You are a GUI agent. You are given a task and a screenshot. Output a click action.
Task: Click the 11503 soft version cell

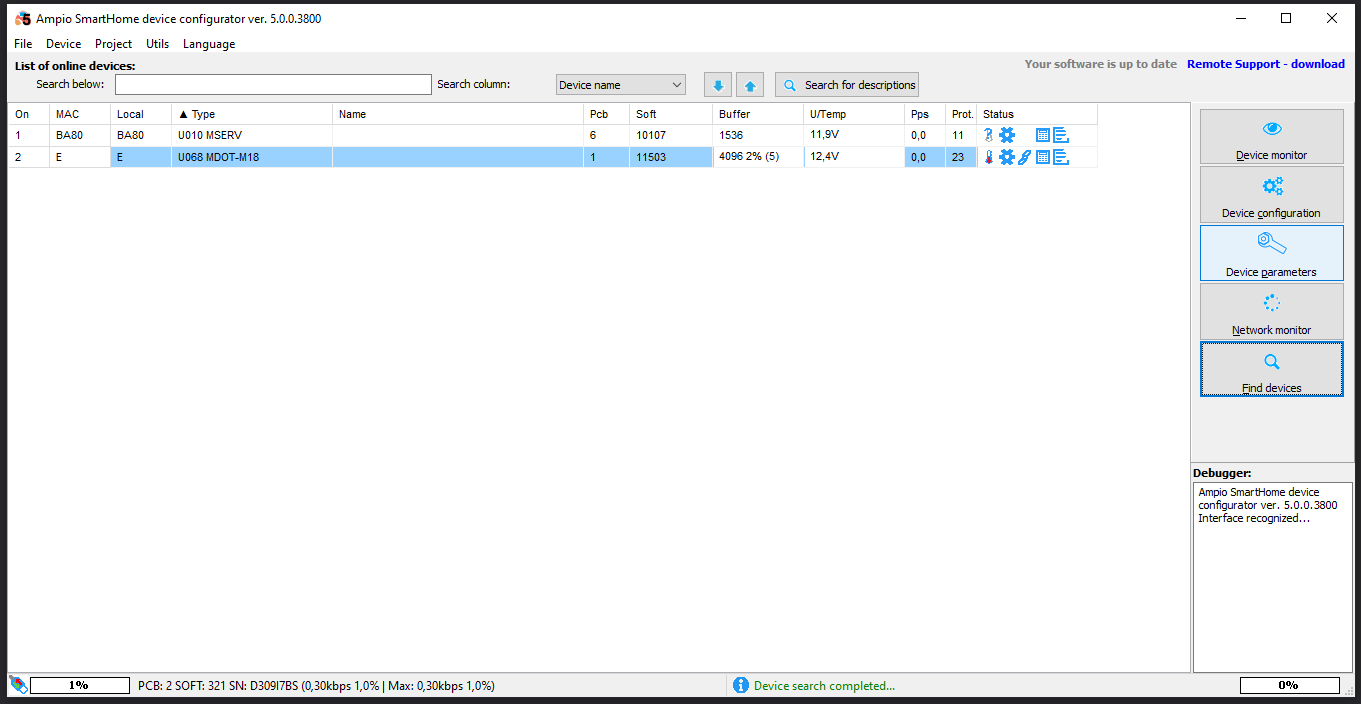[671, 157]
